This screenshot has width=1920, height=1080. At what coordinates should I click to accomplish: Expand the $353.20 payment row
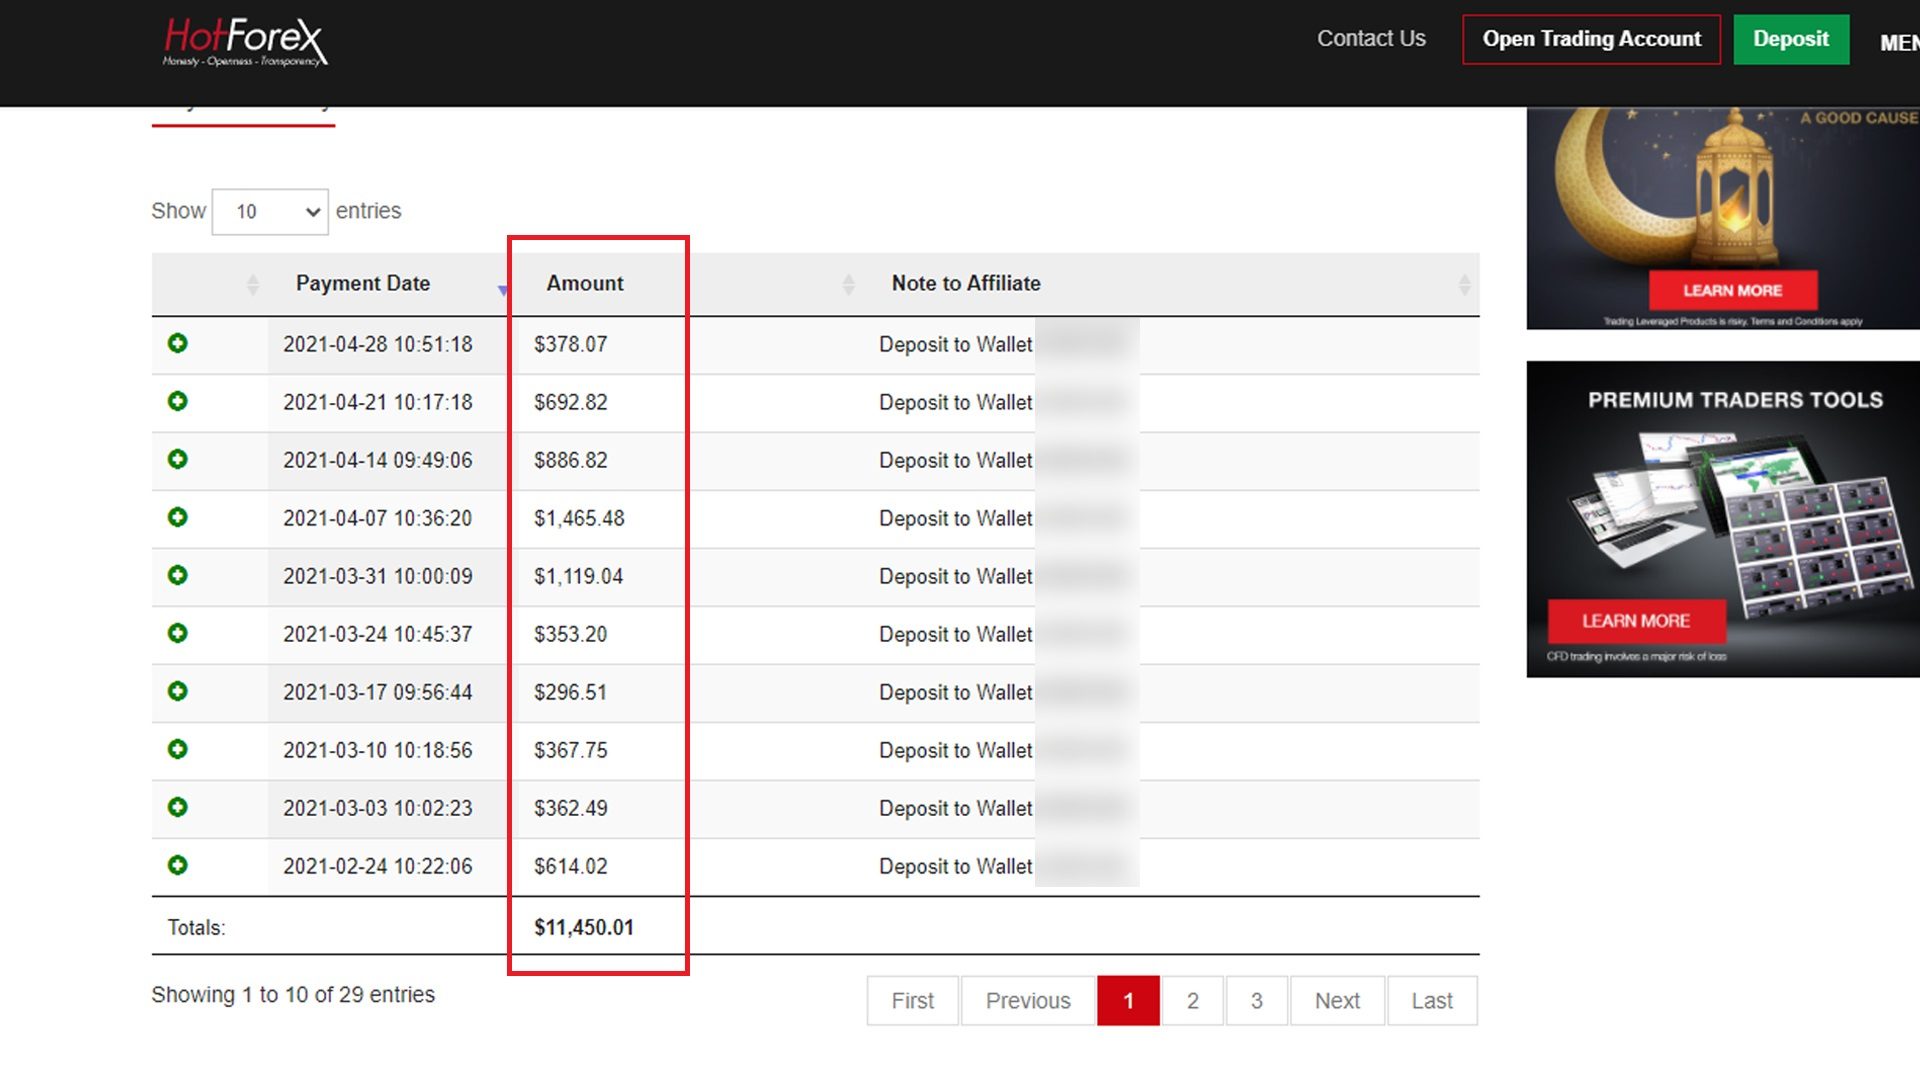pyautogui.click(x=178, y=634)
